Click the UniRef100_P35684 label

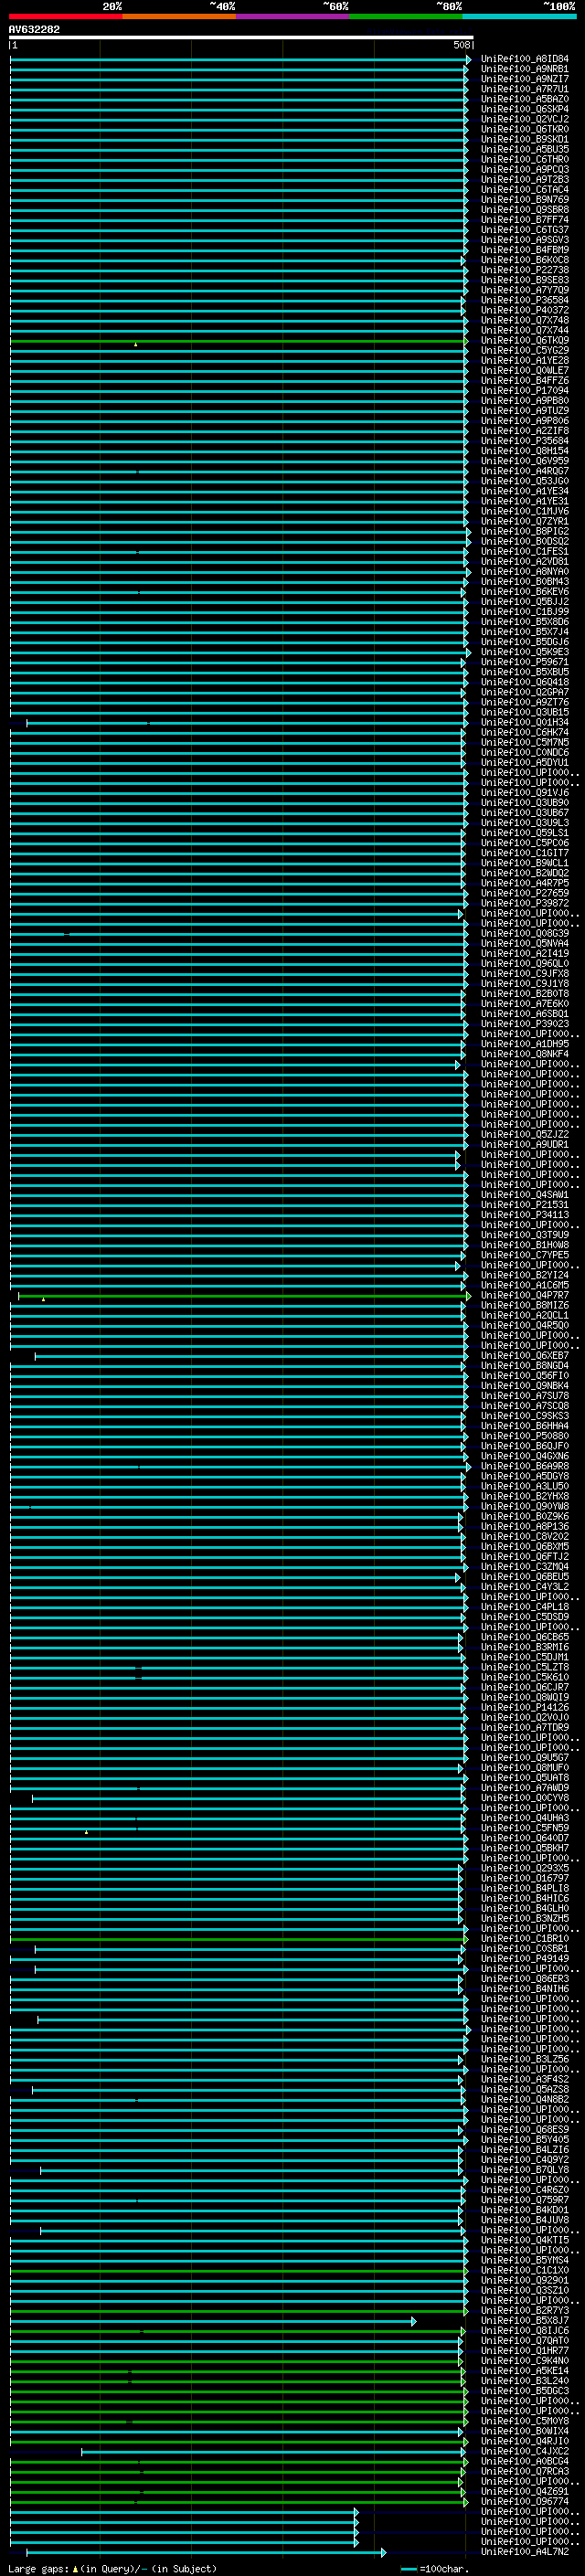pyautogui.click(x=525, y=441)
